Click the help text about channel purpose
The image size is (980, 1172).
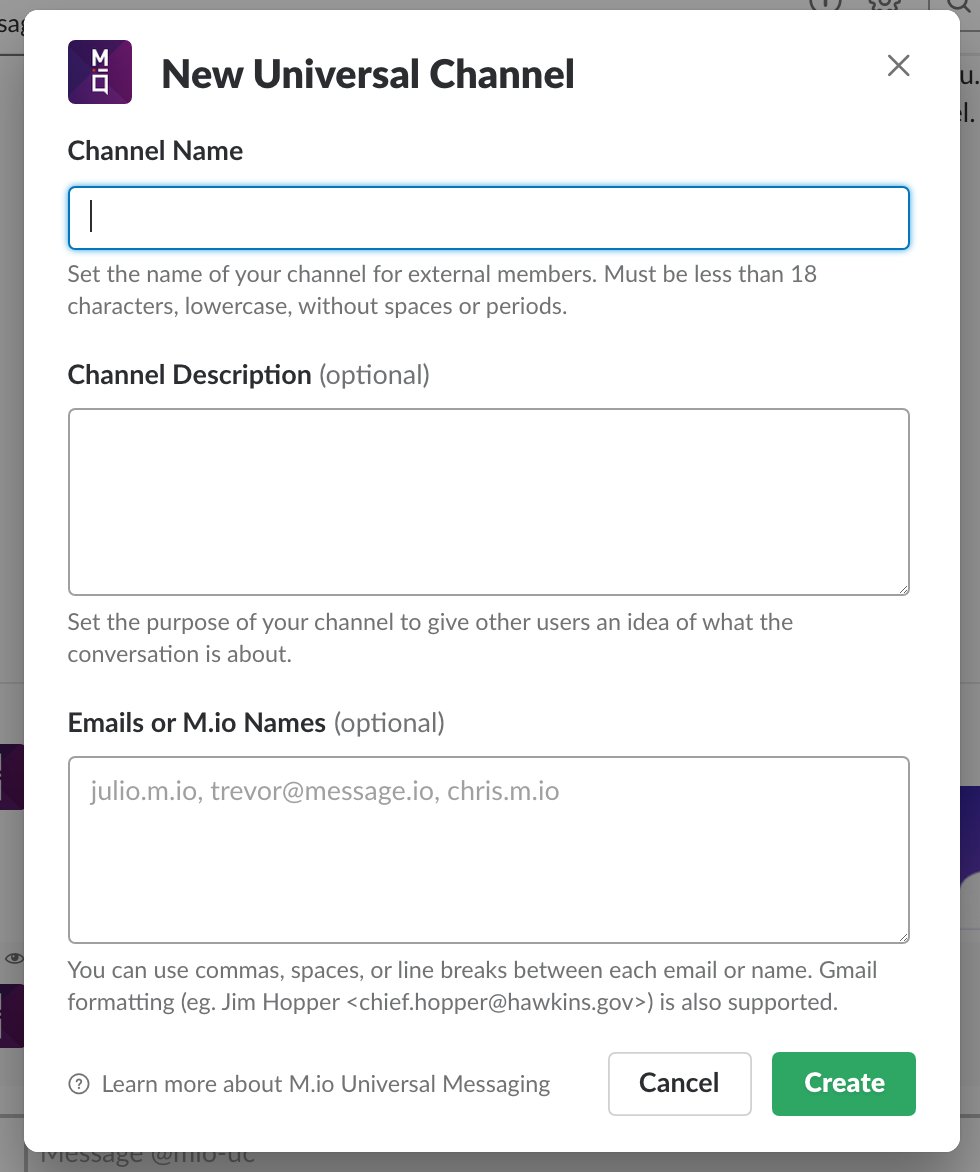click(430, 638)
